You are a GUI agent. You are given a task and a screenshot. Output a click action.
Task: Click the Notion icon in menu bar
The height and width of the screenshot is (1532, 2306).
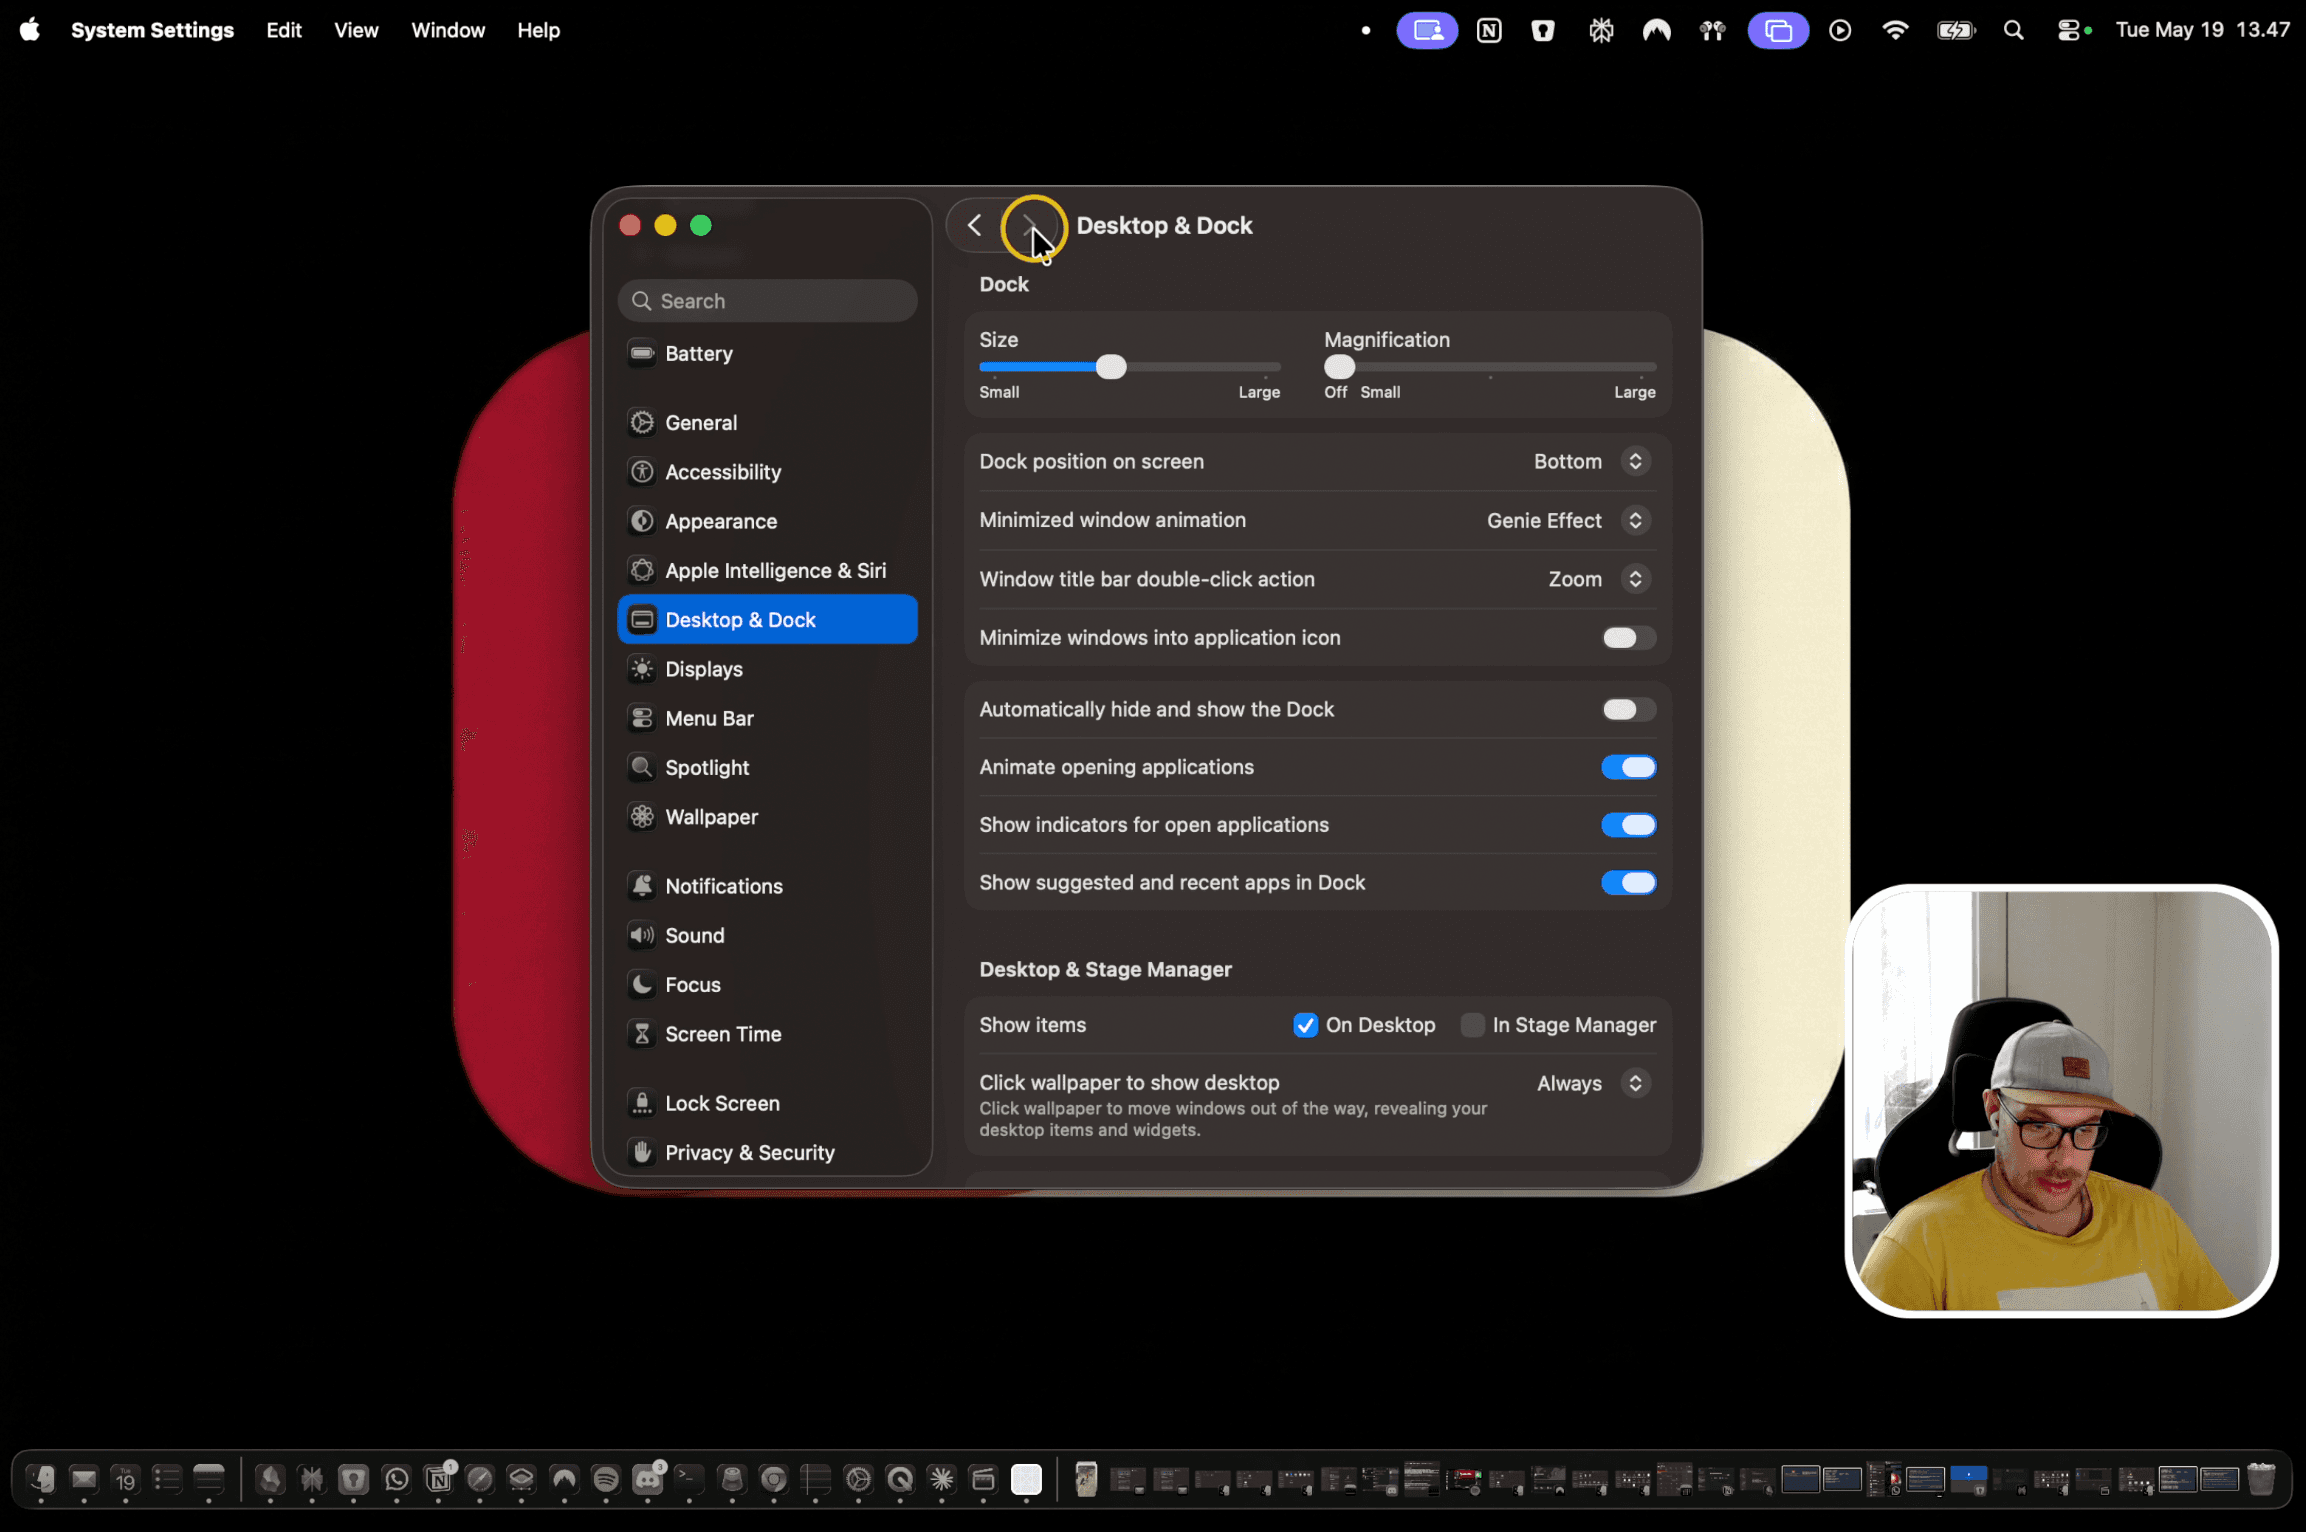(1489, 31)
